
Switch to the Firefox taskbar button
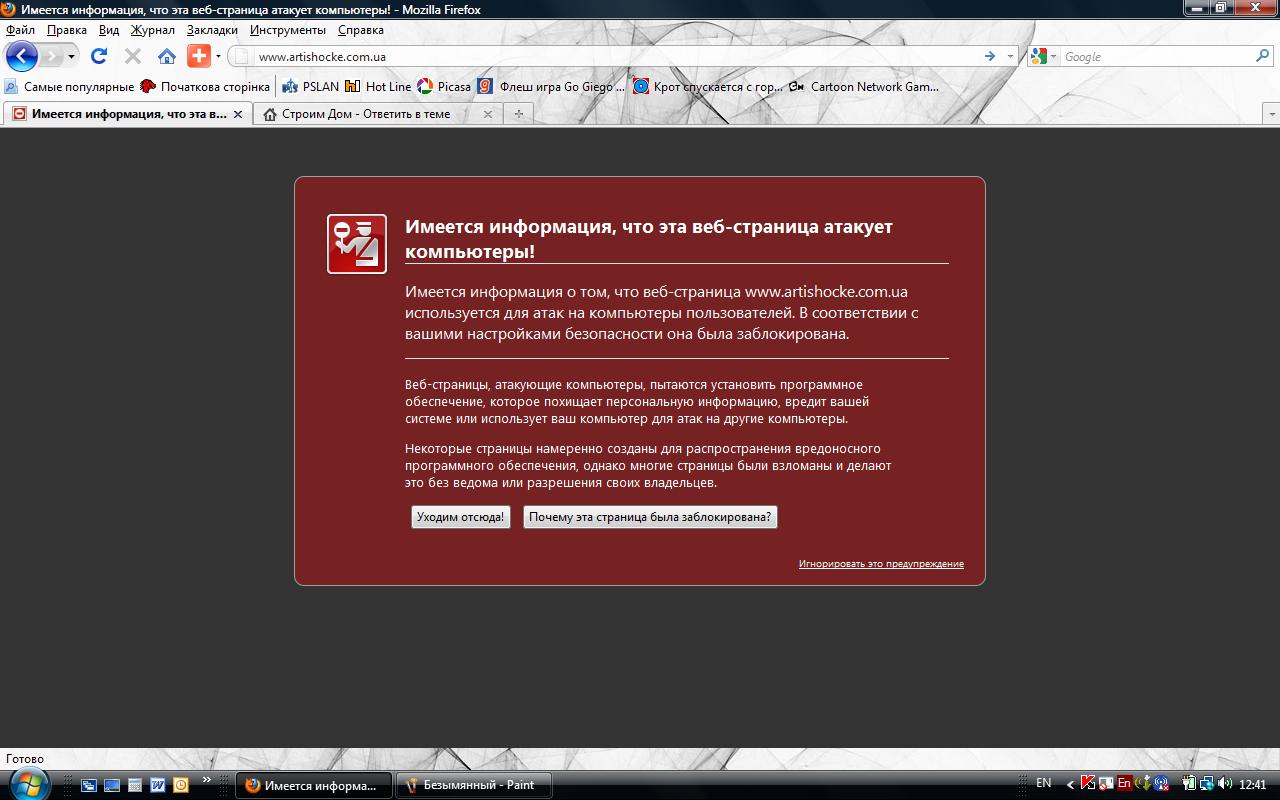click(314, 785)
